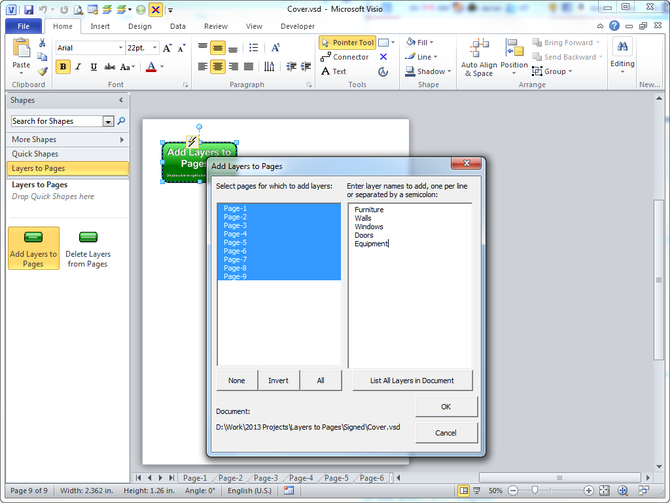Click the Editing binoculars icon
This screenshot has height=503, width=670.
click(622, 47)
